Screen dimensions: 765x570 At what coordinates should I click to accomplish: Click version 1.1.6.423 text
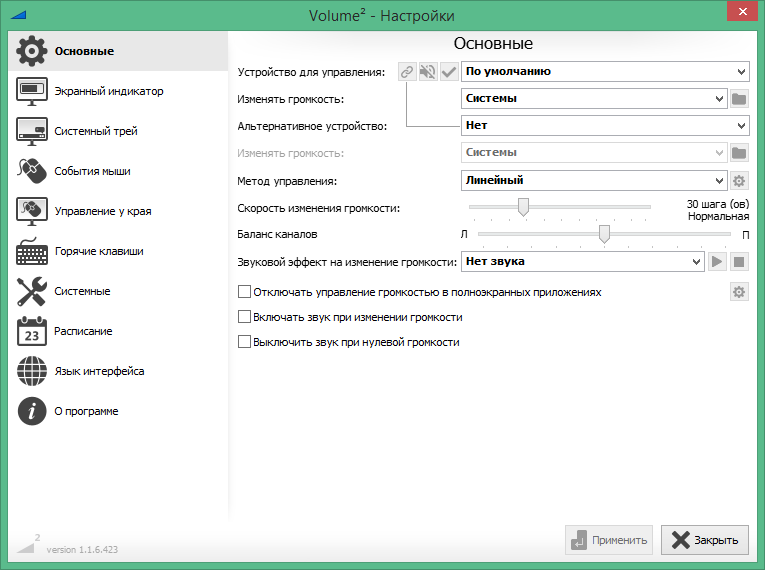(82, 550)
